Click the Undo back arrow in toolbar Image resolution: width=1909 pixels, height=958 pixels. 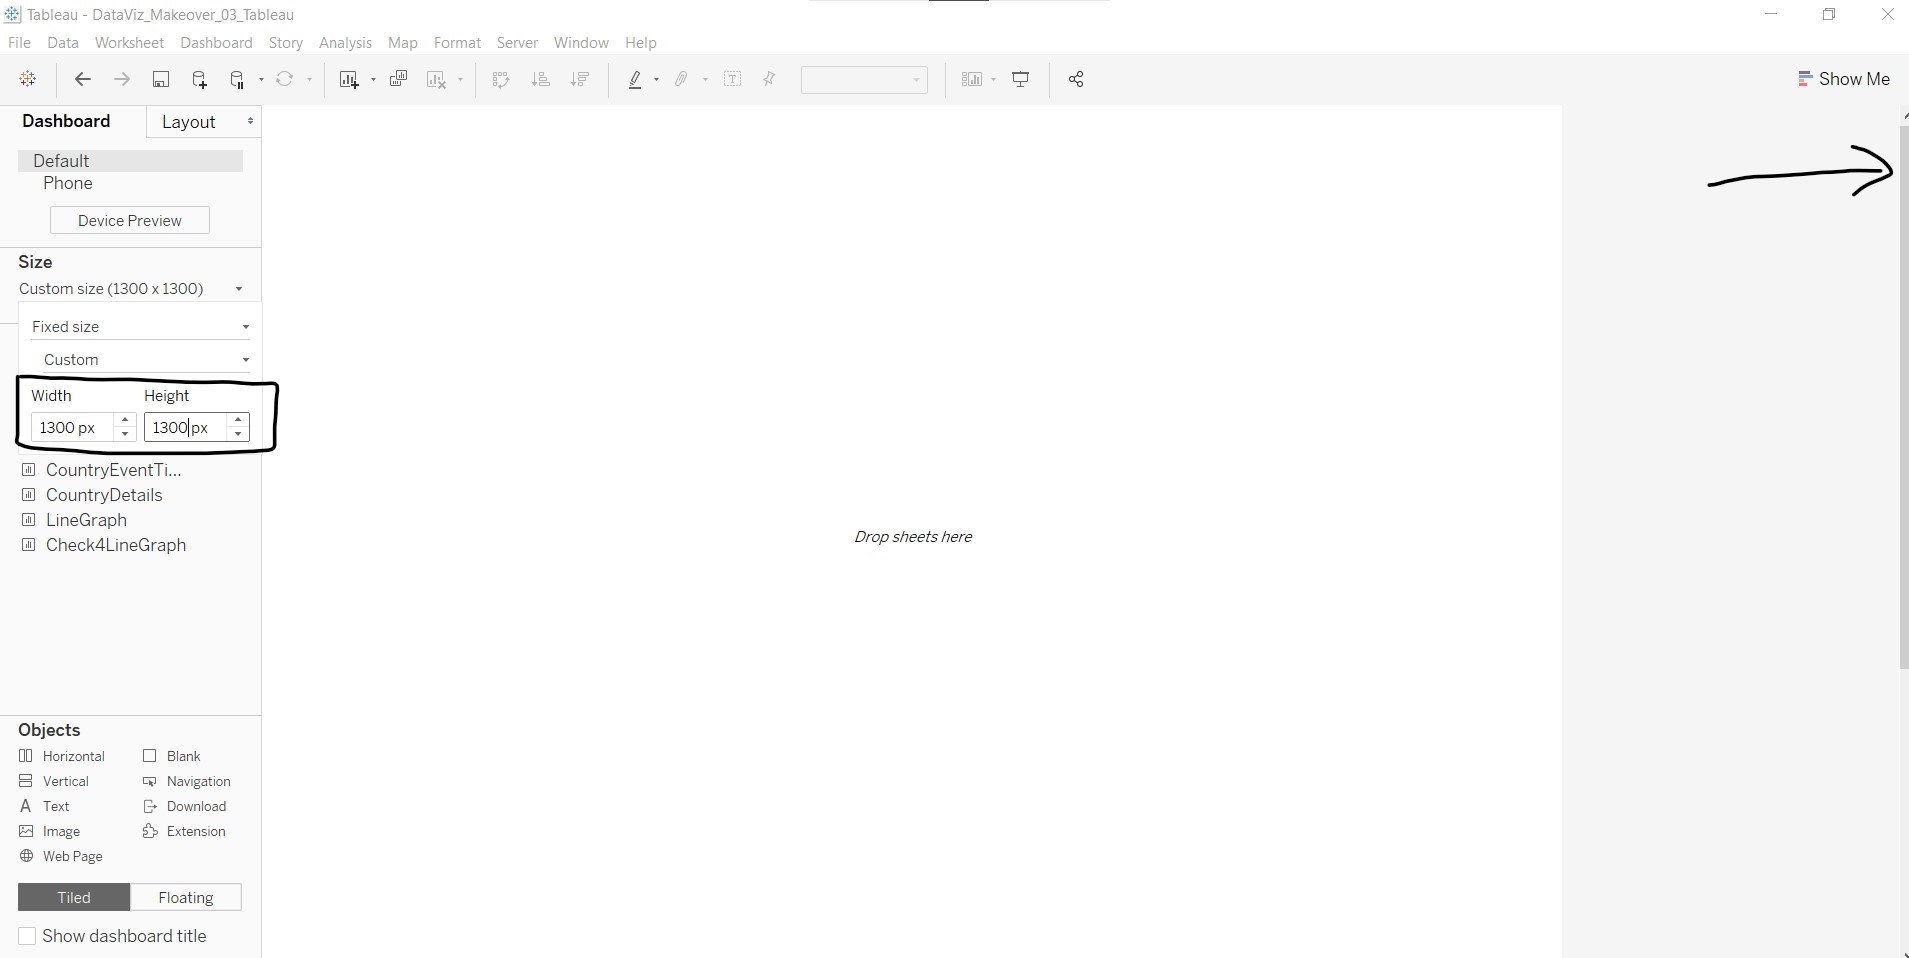[x=83, y=80]
